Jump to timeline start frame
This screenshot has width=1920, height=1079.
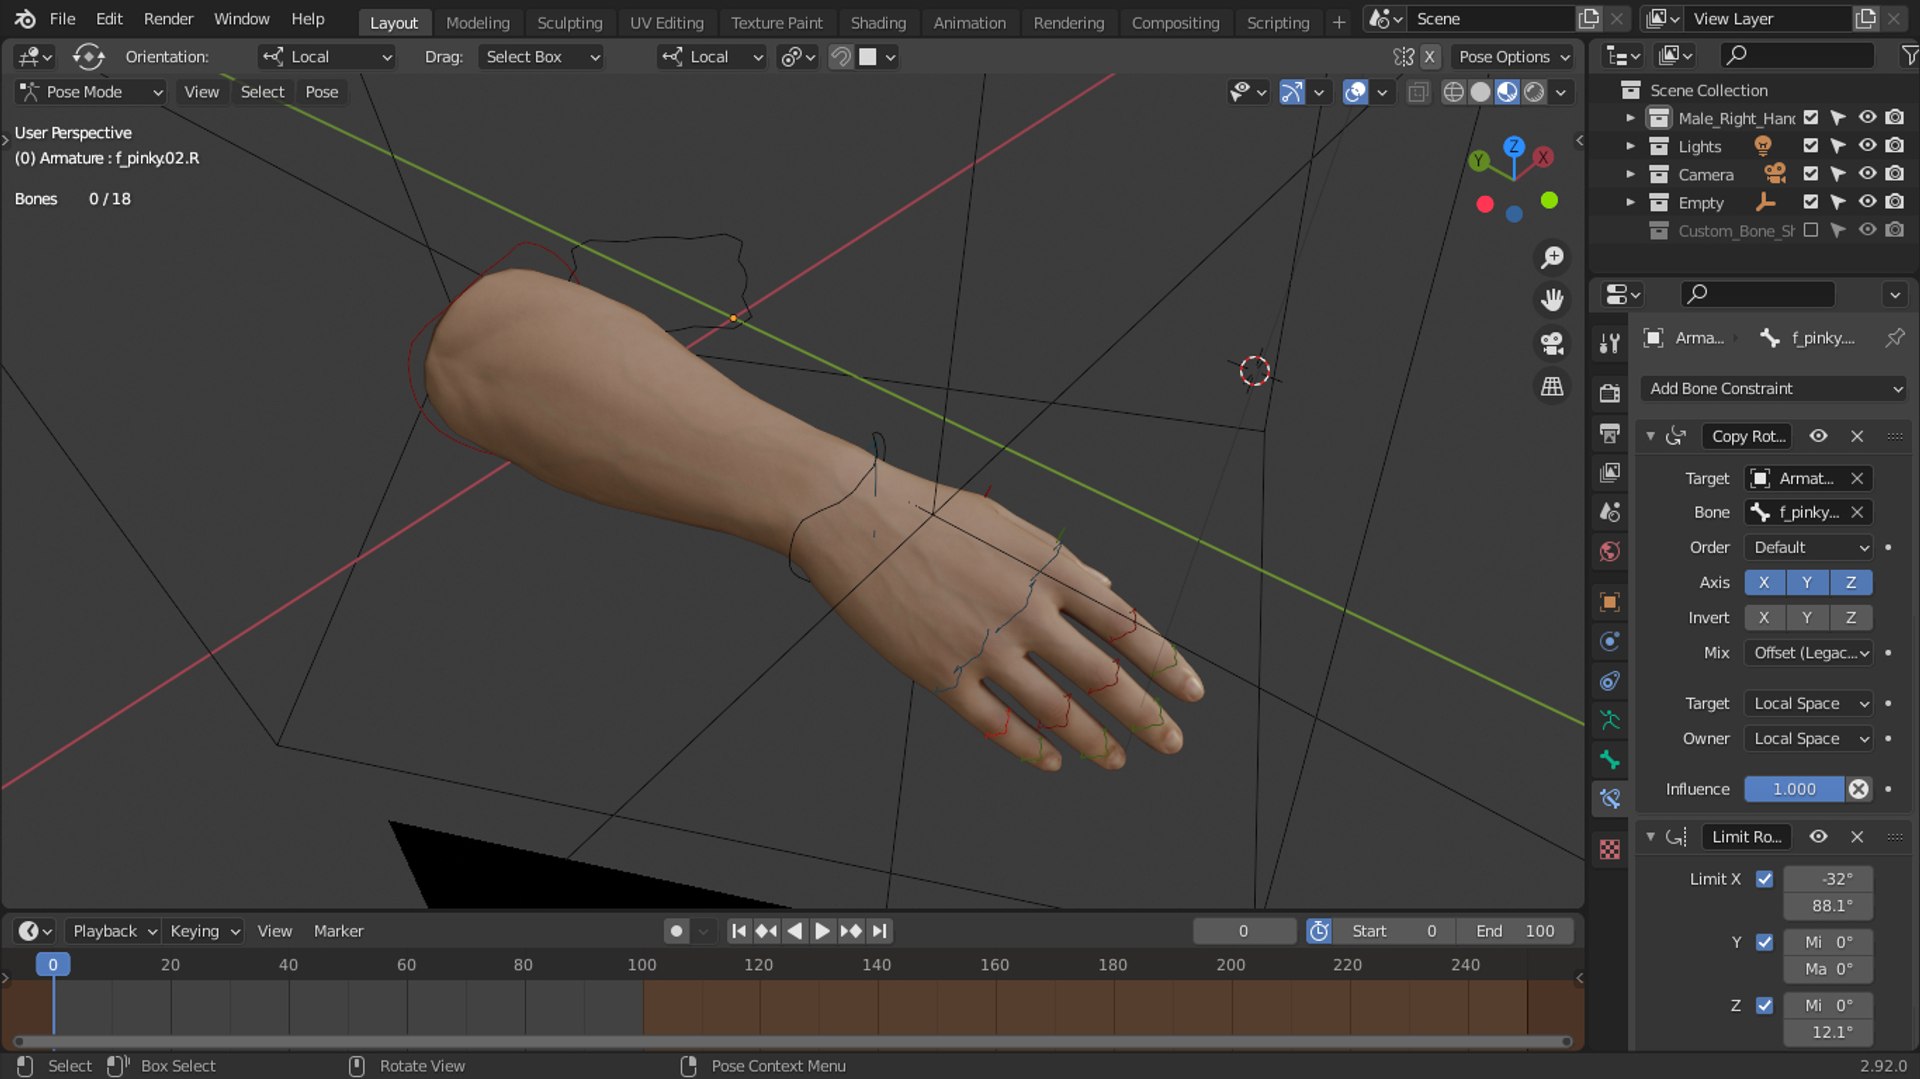coord(738,931)
